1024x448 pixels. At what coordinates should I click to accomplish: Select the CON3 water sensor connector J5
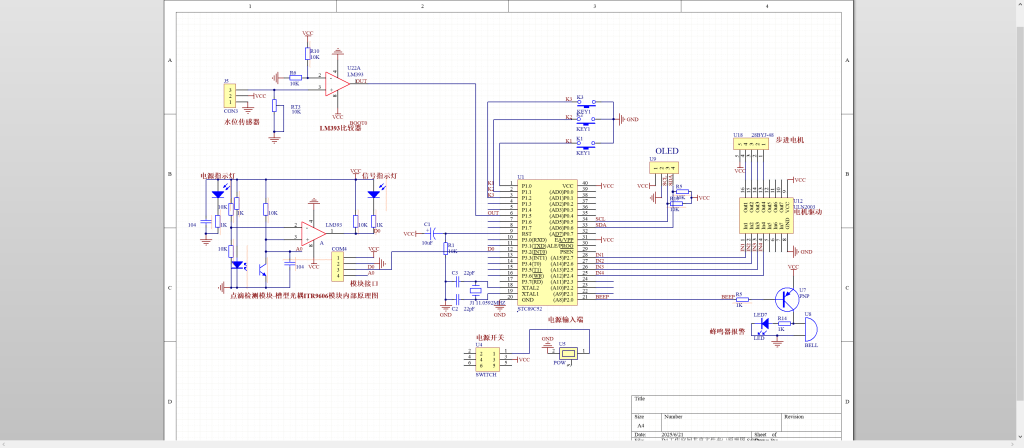coord(230,96)
